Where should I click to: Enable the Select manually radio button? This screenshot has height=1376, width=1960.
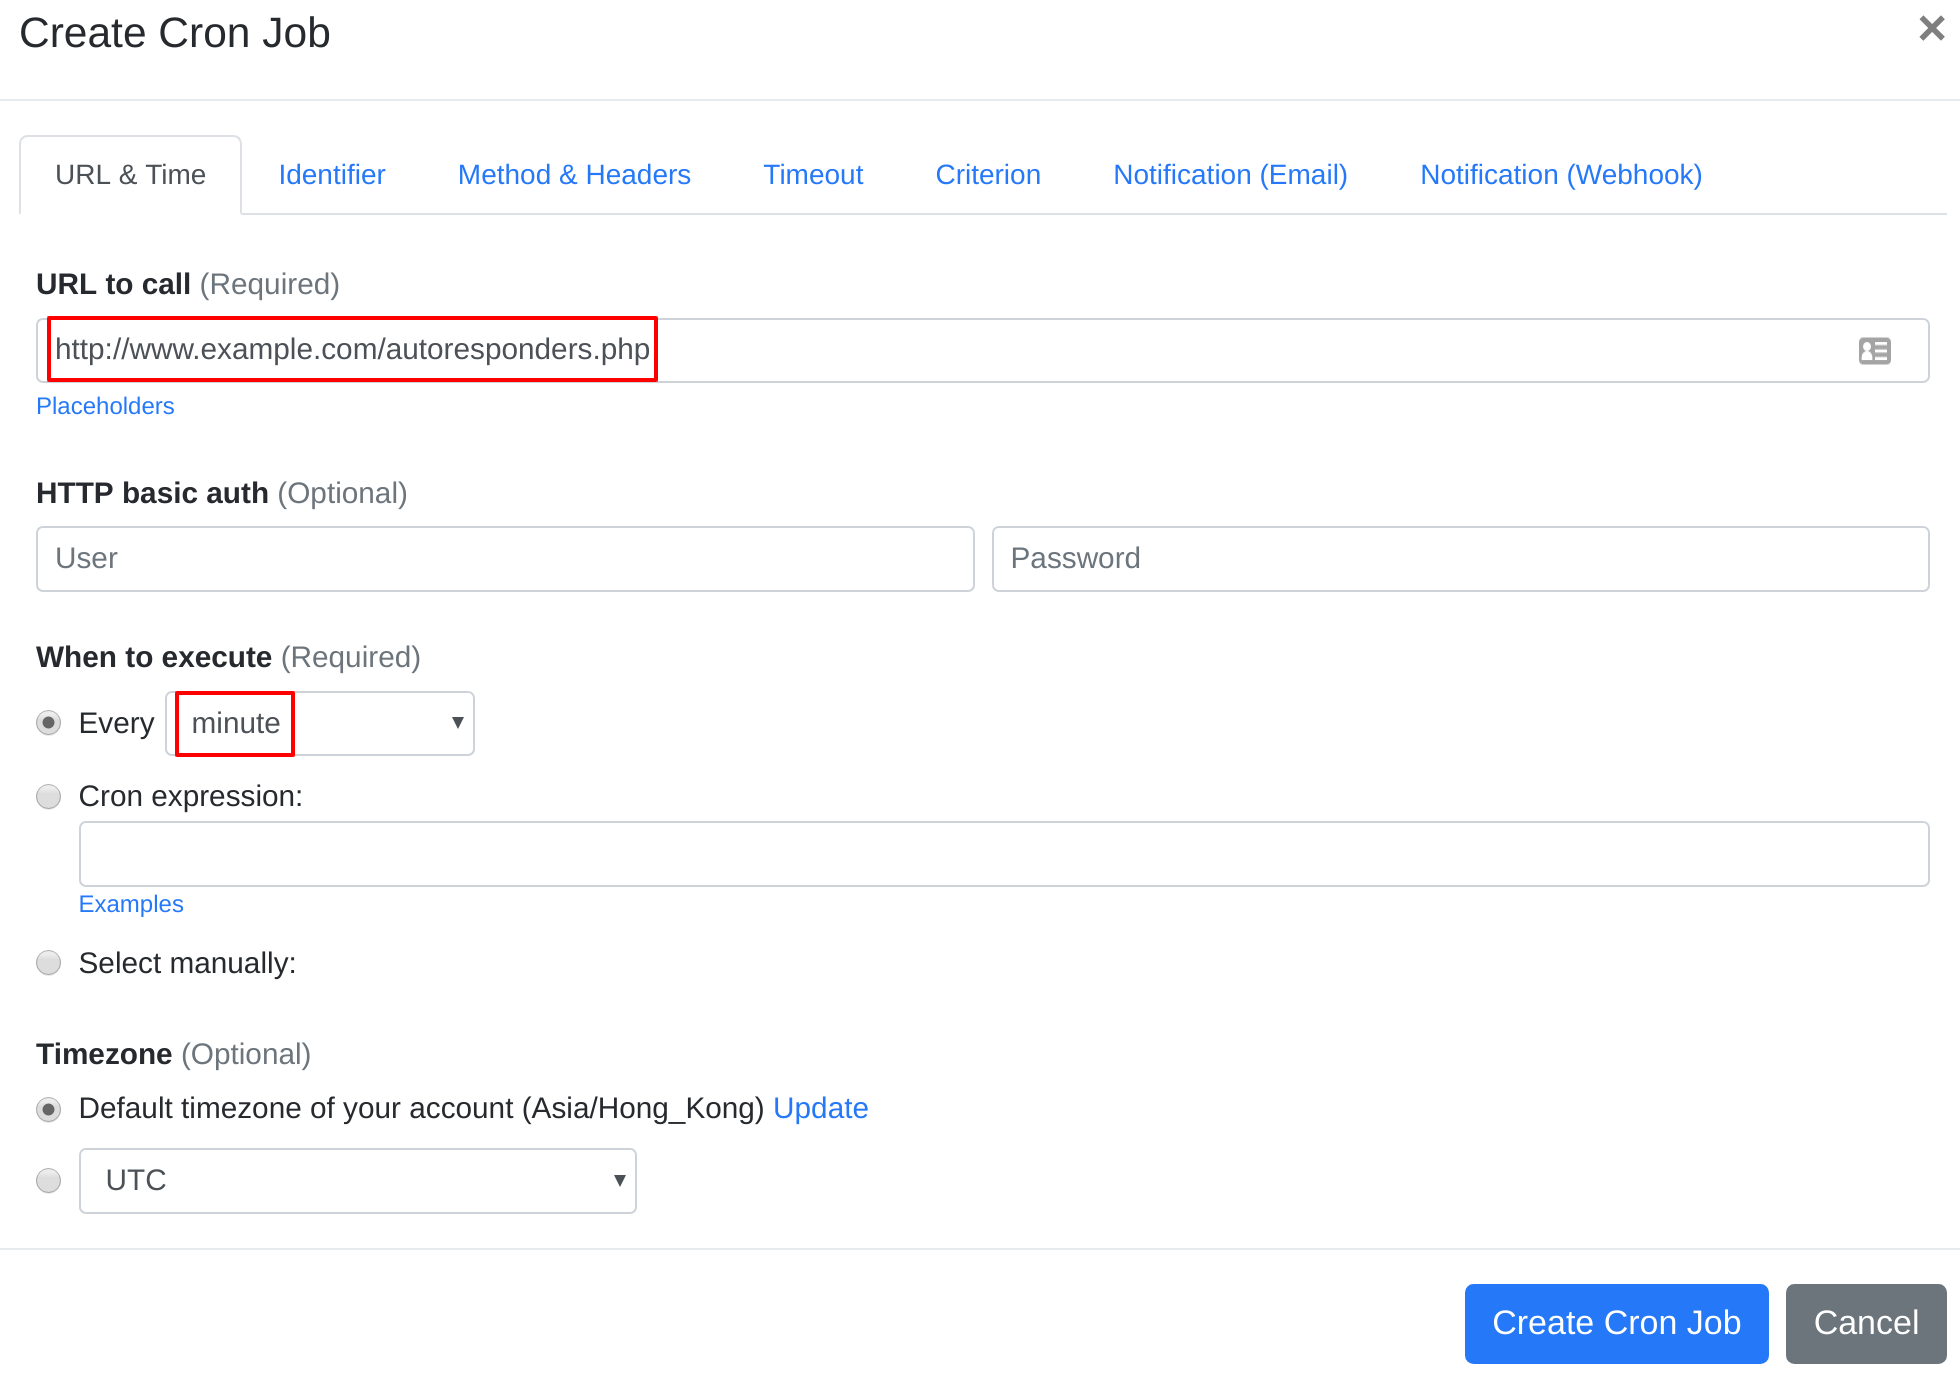[x=49, y=963]
